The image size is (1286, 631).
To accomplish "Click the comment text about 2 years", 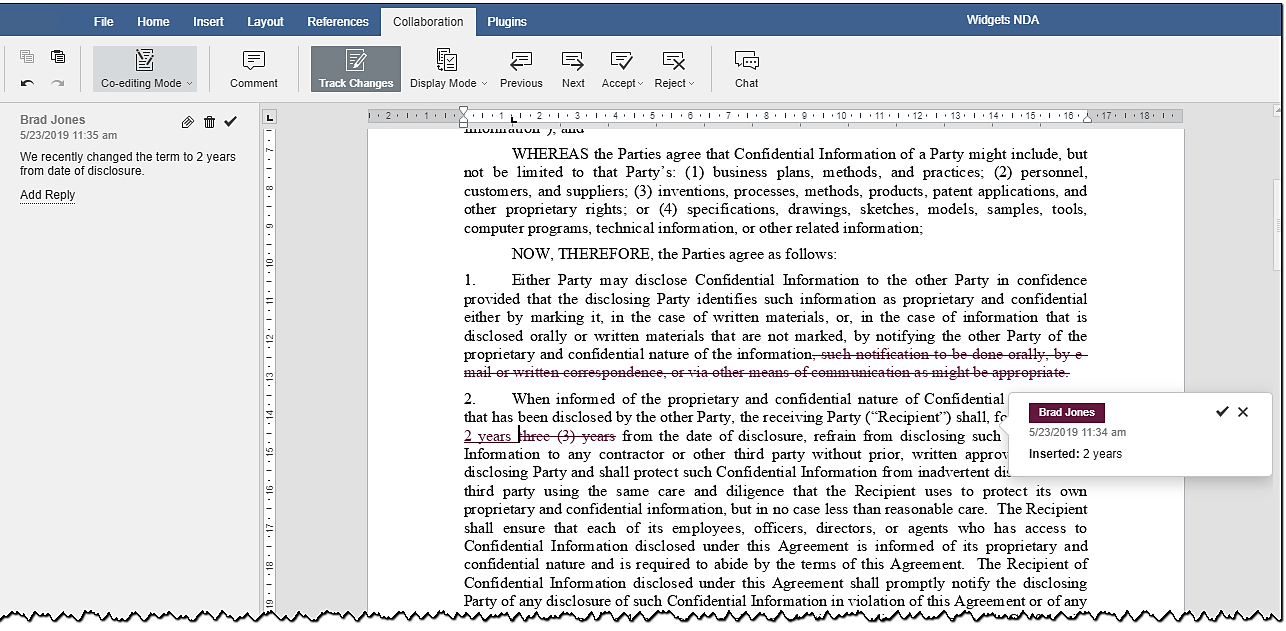I will click(128, 164).
